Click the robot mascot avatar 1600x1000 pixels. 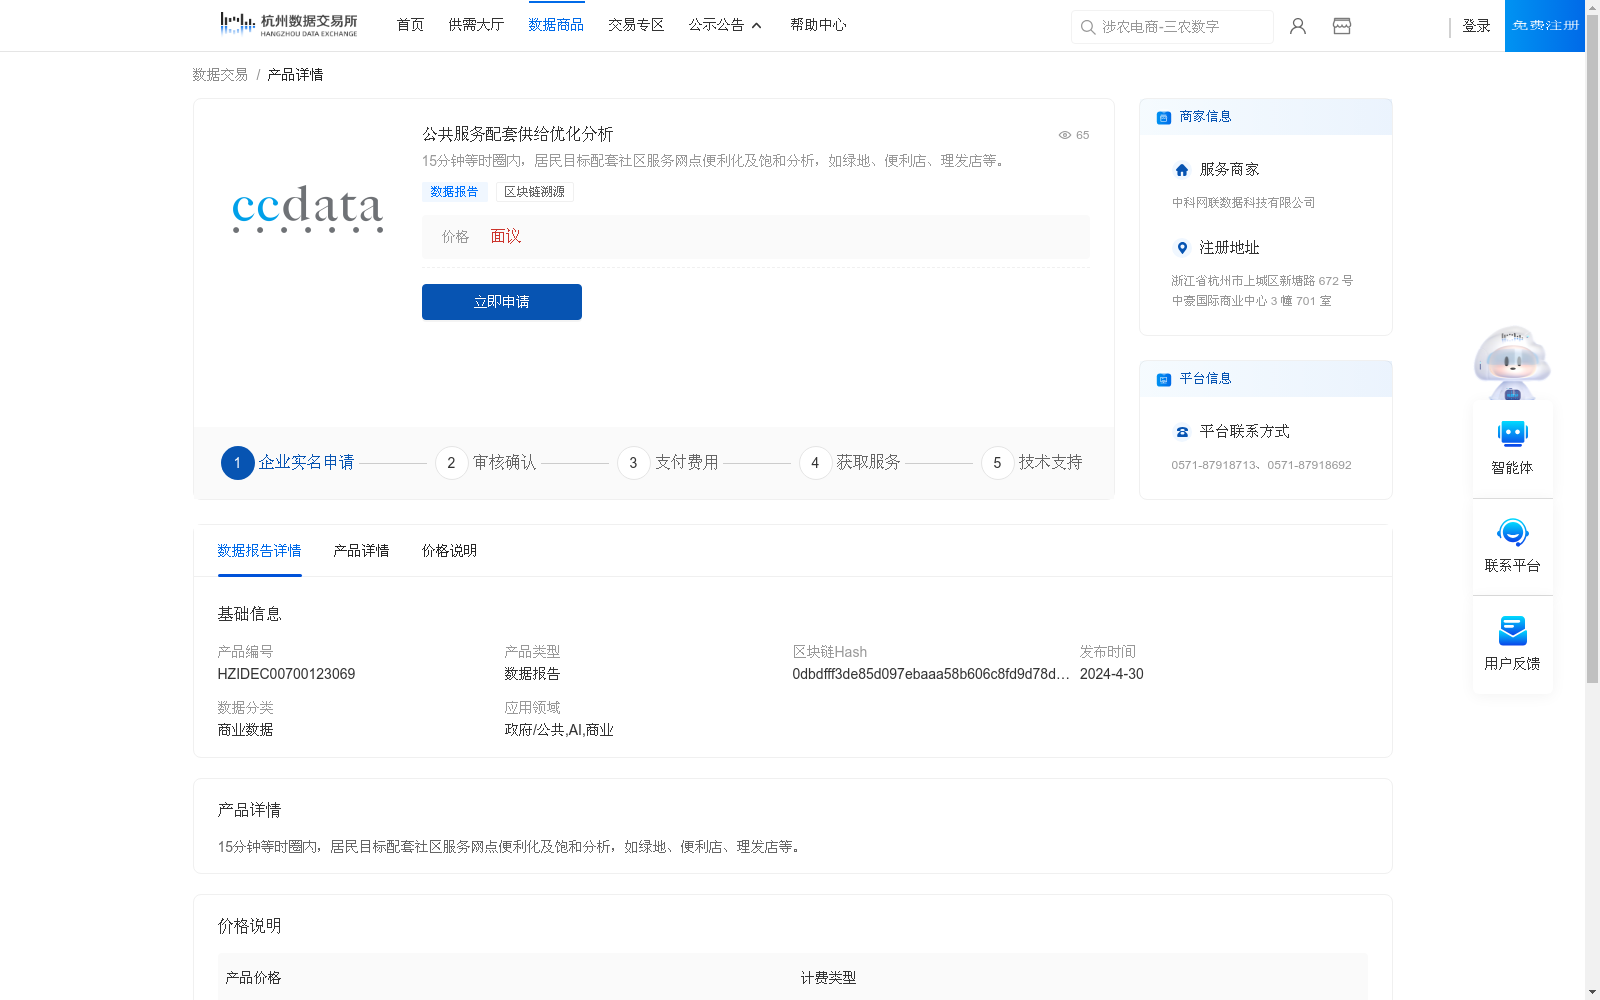pos(1512,362)
